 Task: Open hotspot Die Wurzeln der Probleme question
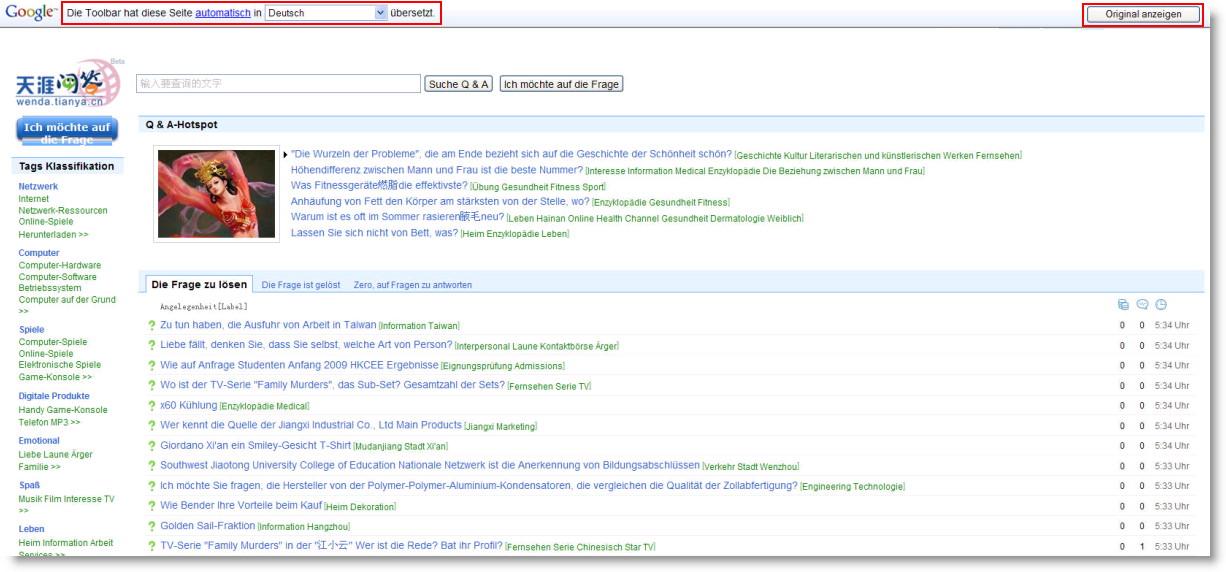click(511, 155)
